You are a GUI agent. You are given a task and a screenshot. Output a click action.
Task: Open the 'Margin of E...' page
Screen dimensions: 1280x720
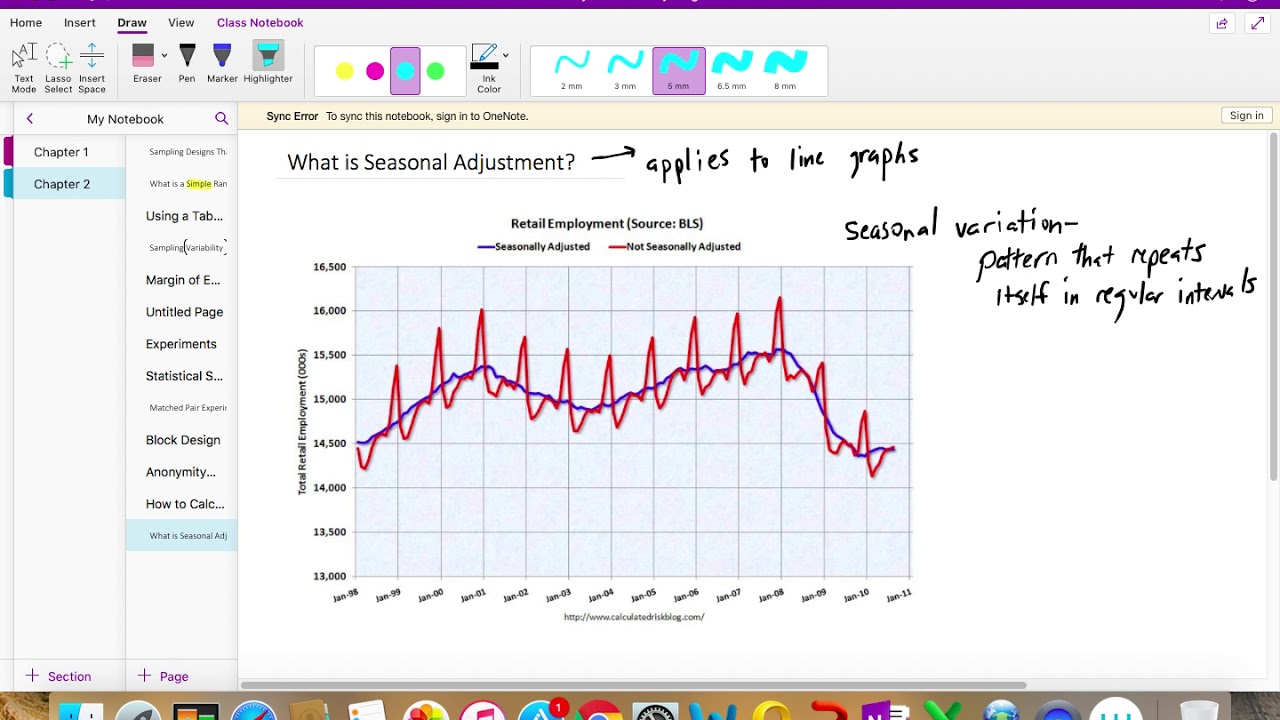pyautogui.click(x=182, y=280)
